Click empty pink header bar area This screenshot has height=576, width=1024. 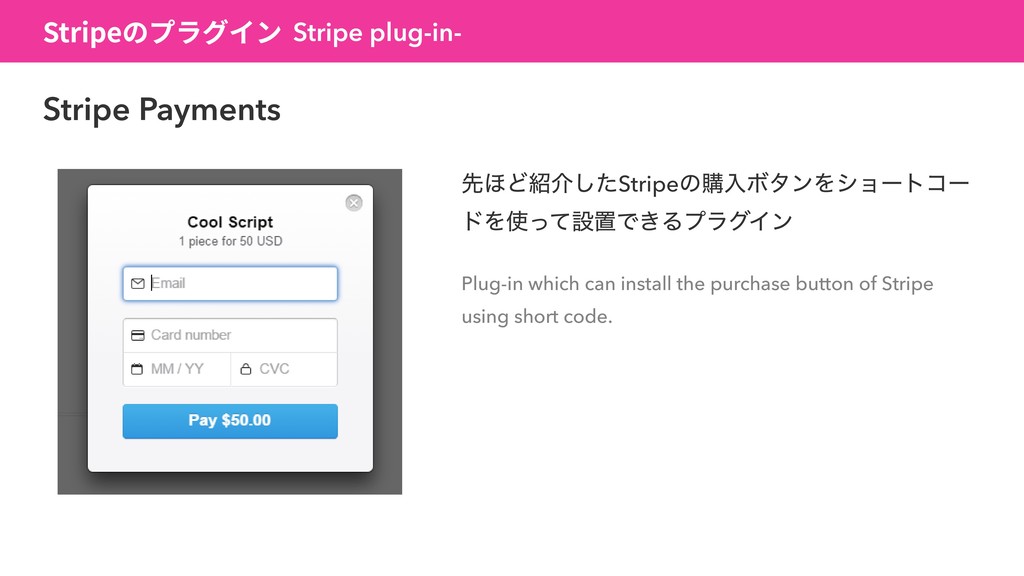pos(738,31)
